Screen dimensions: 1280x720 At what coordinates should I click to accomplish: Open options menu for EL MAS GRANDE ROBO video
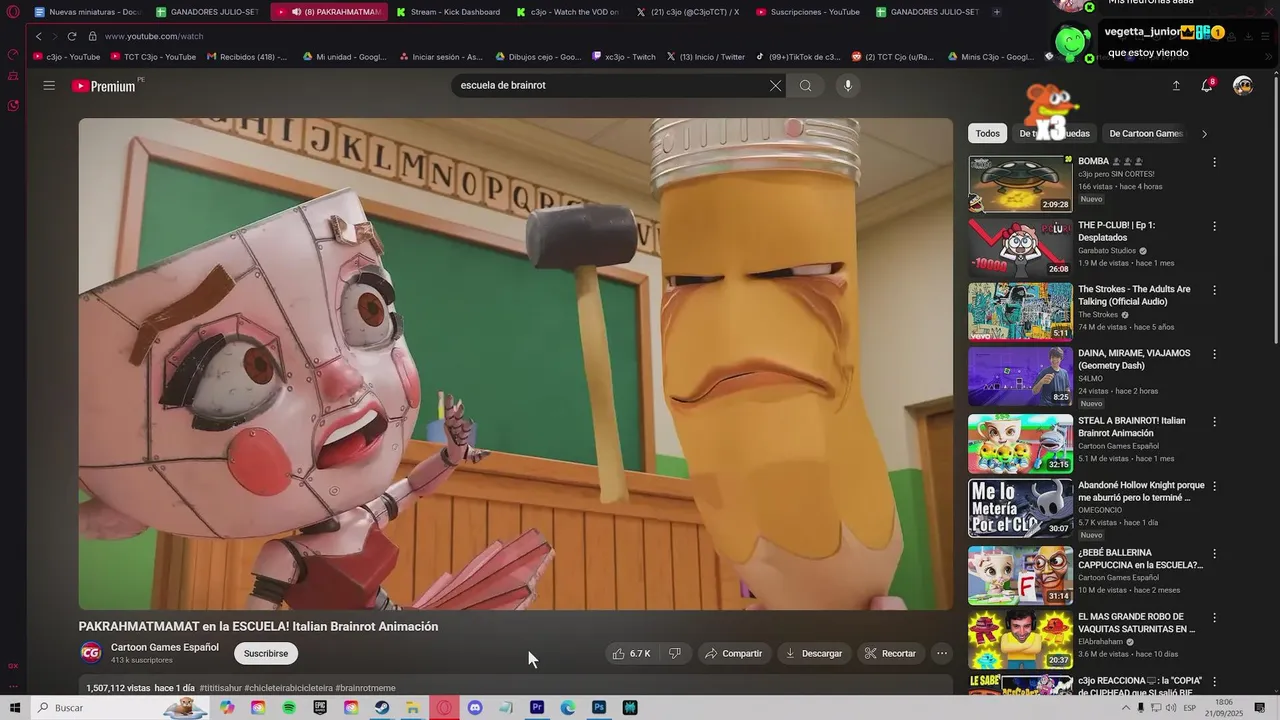click(x=1215, y=618)
